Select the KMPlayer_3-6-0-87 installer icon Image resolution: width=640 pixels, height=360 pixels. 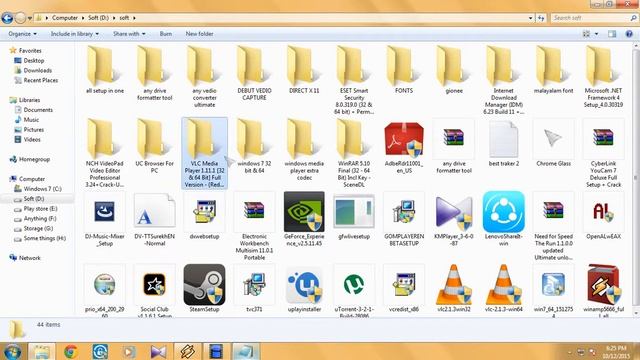point(453,212)
